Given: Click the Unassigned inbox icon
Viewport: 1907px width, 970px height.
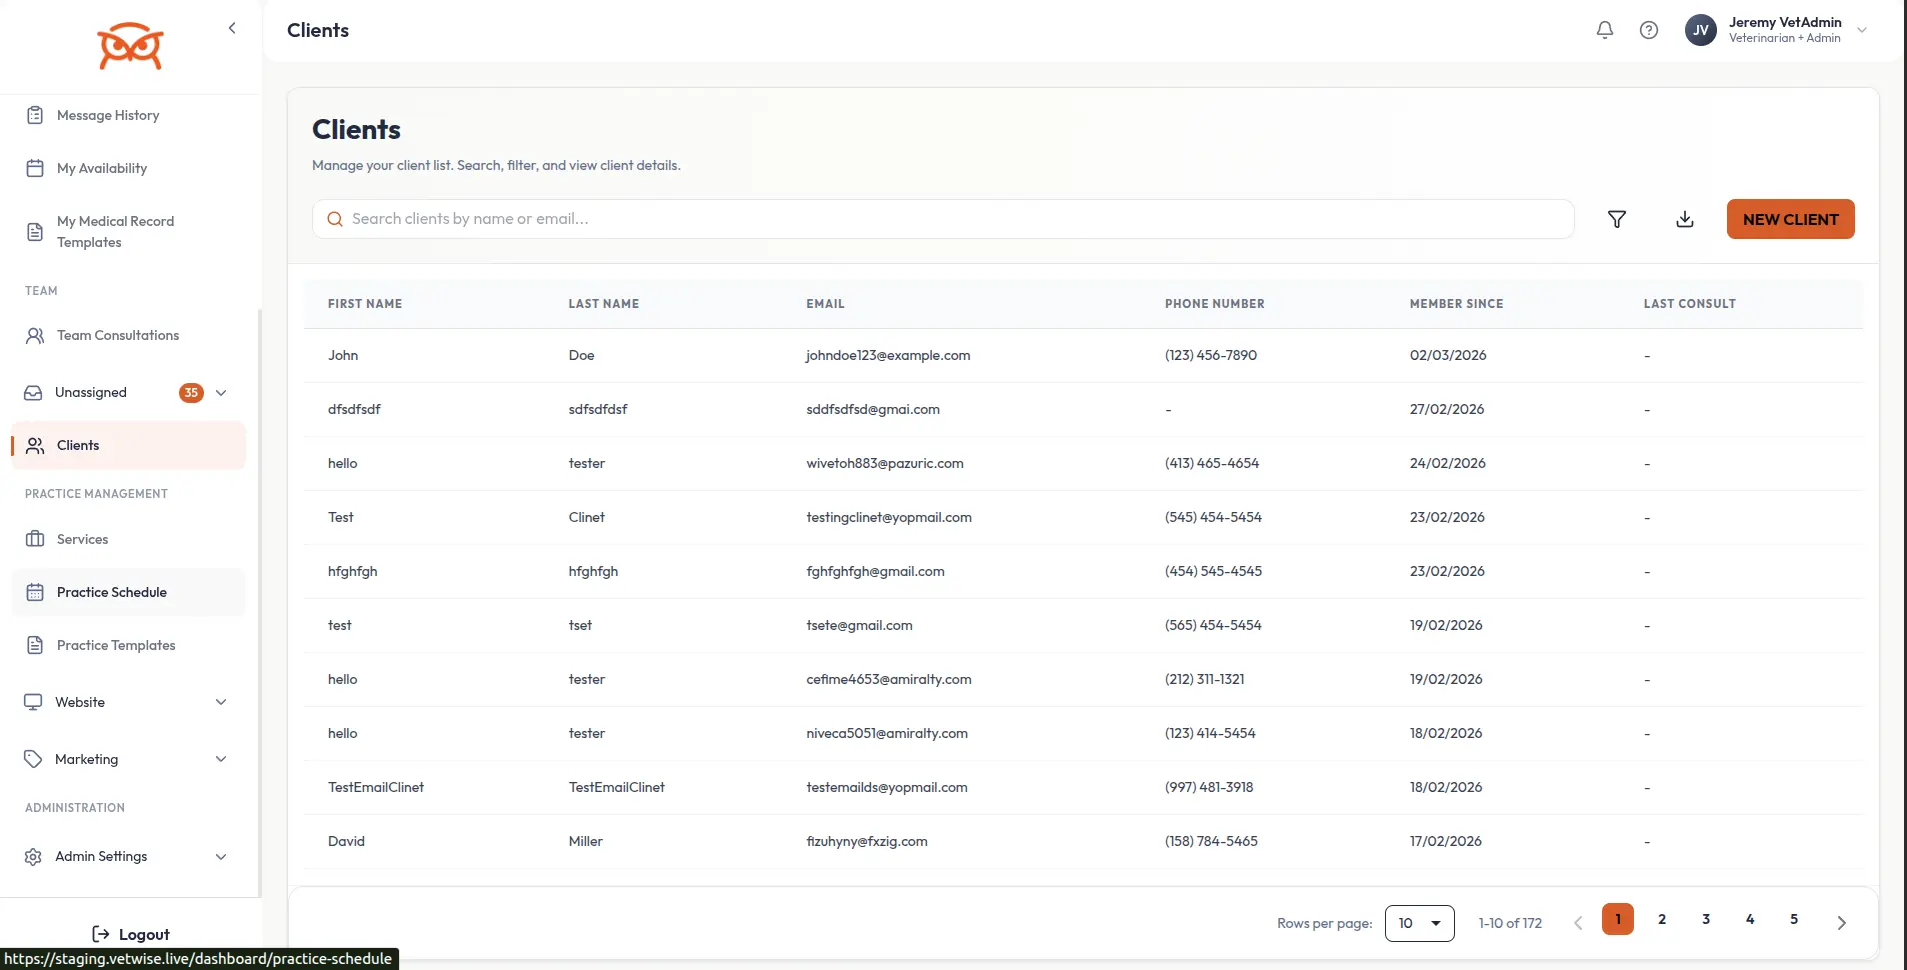Looking at the screenshot, I should click(33, 392).
